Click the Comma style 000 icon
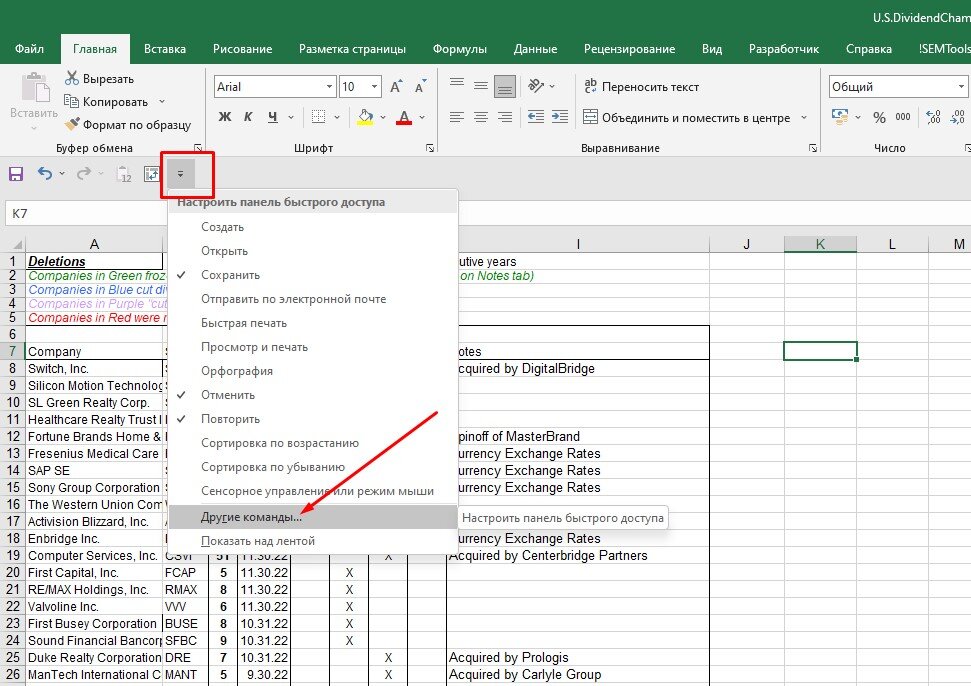This screenshot has height=686, width=971. (903, 117)
